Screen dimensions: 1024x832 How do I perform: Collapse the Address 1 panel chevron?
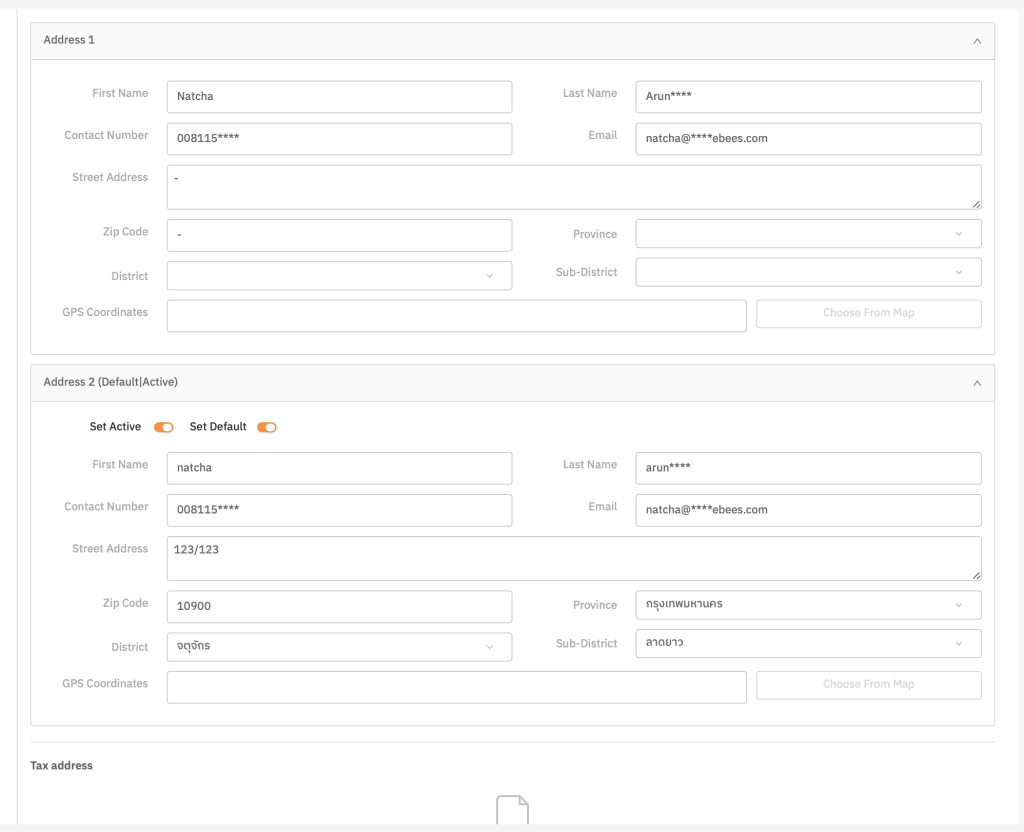coord(976,41)
